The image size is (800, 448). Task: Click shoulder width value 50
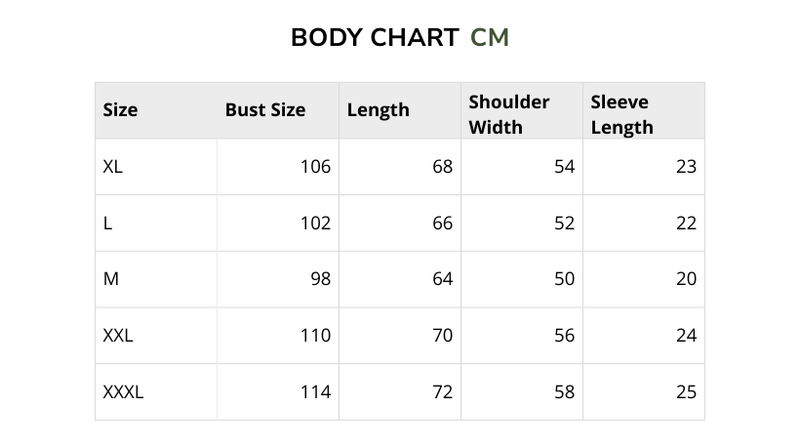pyautogui.click(x=564, y=279)
